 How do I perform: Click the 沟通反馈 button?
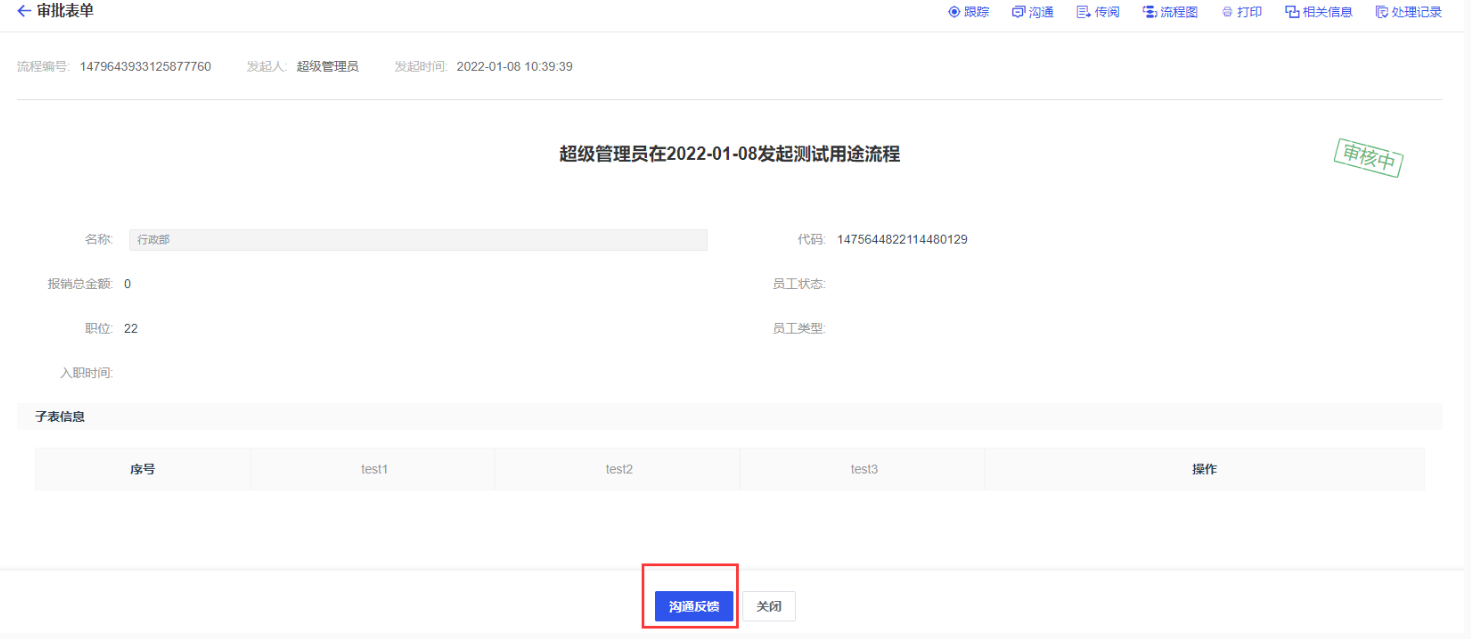(694, 606)
